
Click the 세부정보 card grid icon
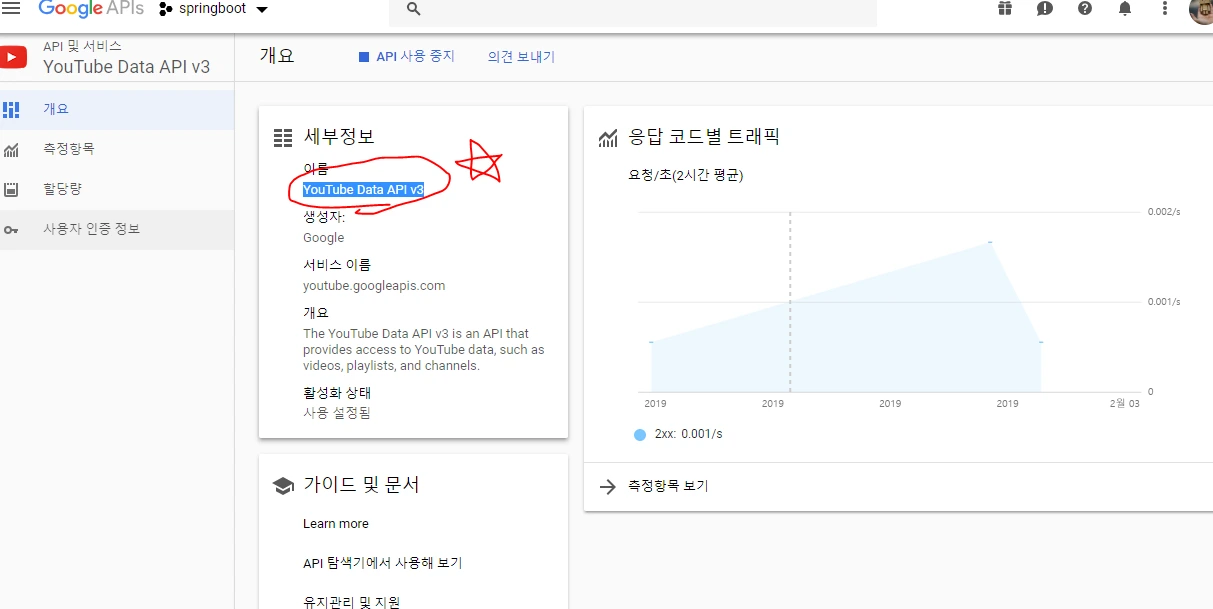283,138
